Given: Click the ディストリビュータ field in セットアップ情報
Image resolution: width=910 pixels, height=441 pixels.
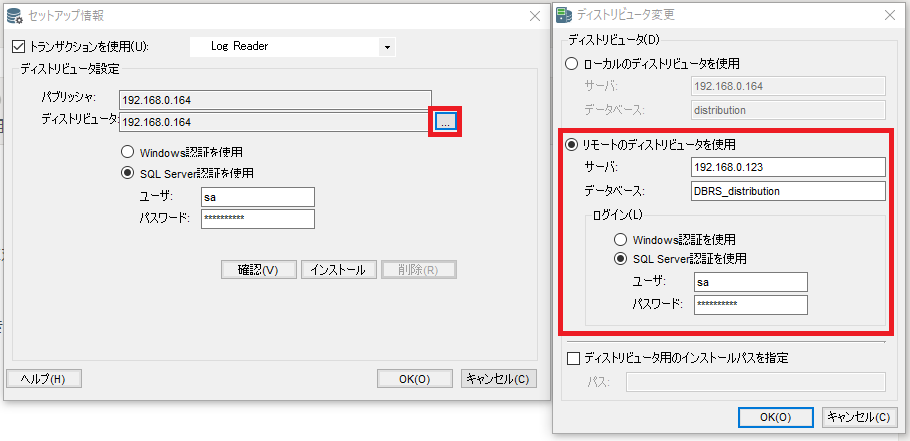Looking at the screenshot, I should tap(275, 122).
